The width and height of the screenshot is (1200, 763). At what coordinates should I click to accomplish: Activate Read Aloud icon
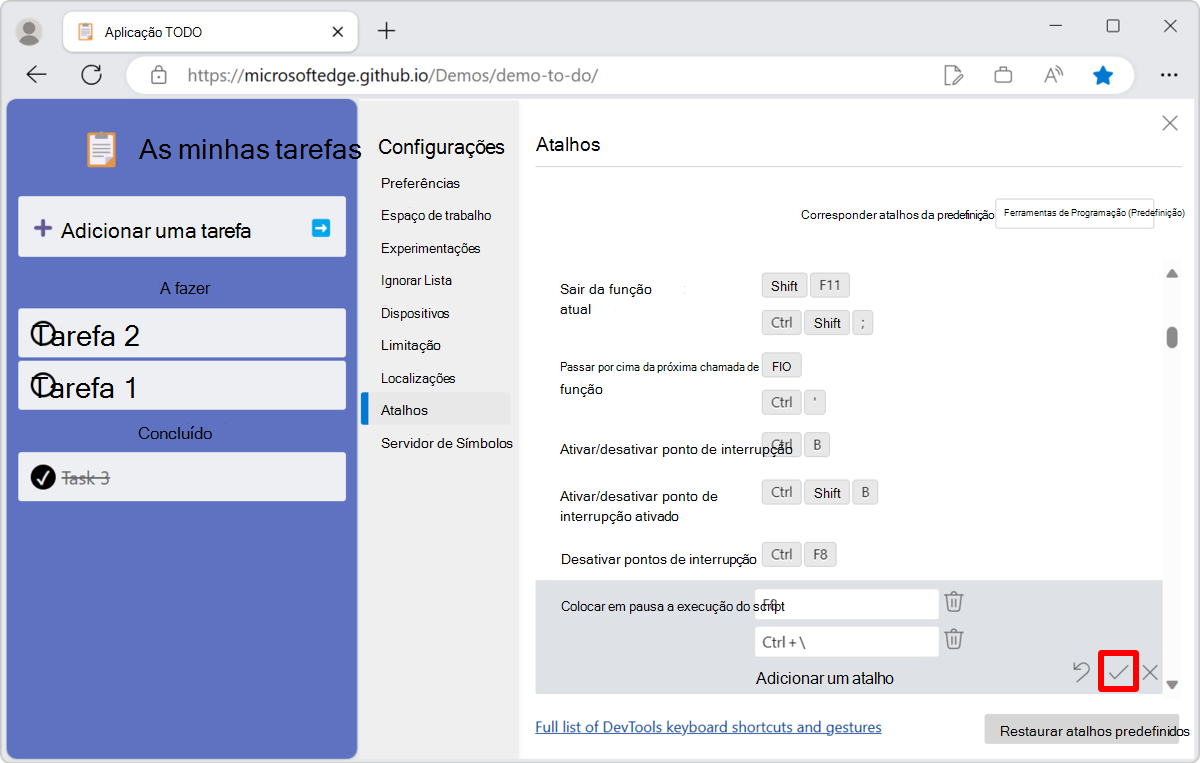[x=1053, y=75]
